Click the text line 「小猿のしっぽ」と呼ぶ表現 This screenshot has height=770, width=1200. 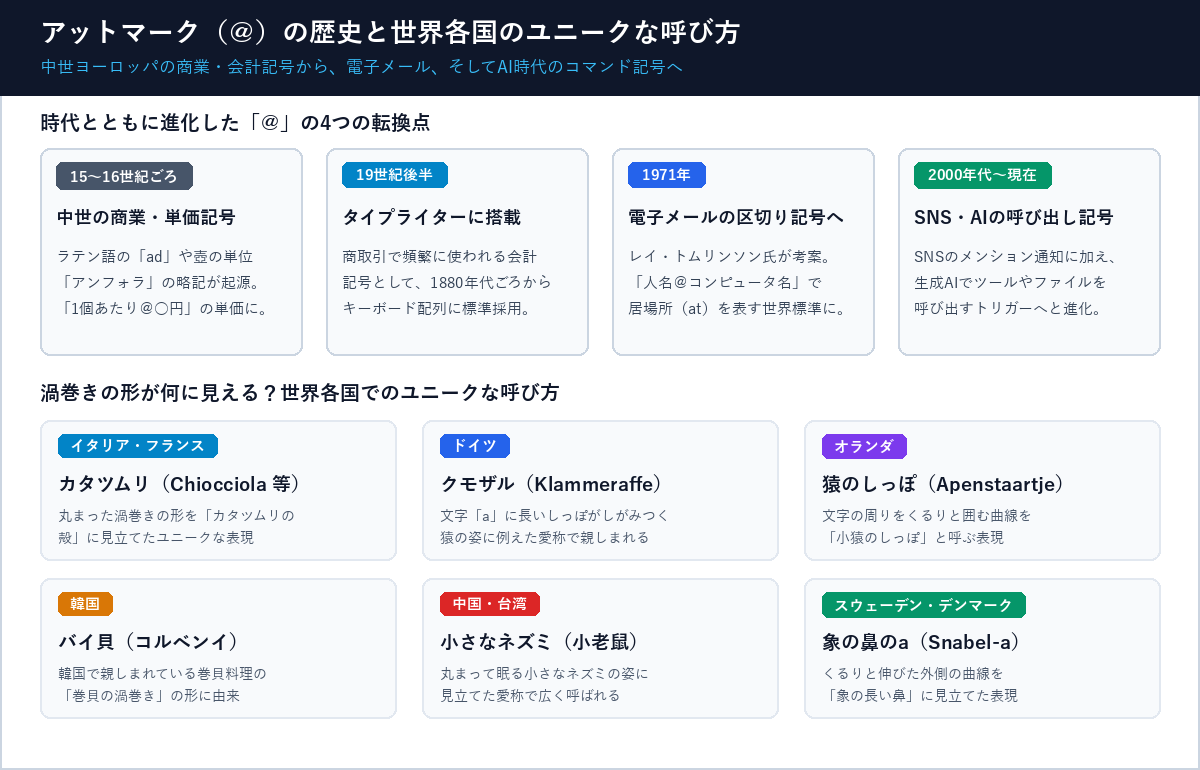tap(913, 538)
